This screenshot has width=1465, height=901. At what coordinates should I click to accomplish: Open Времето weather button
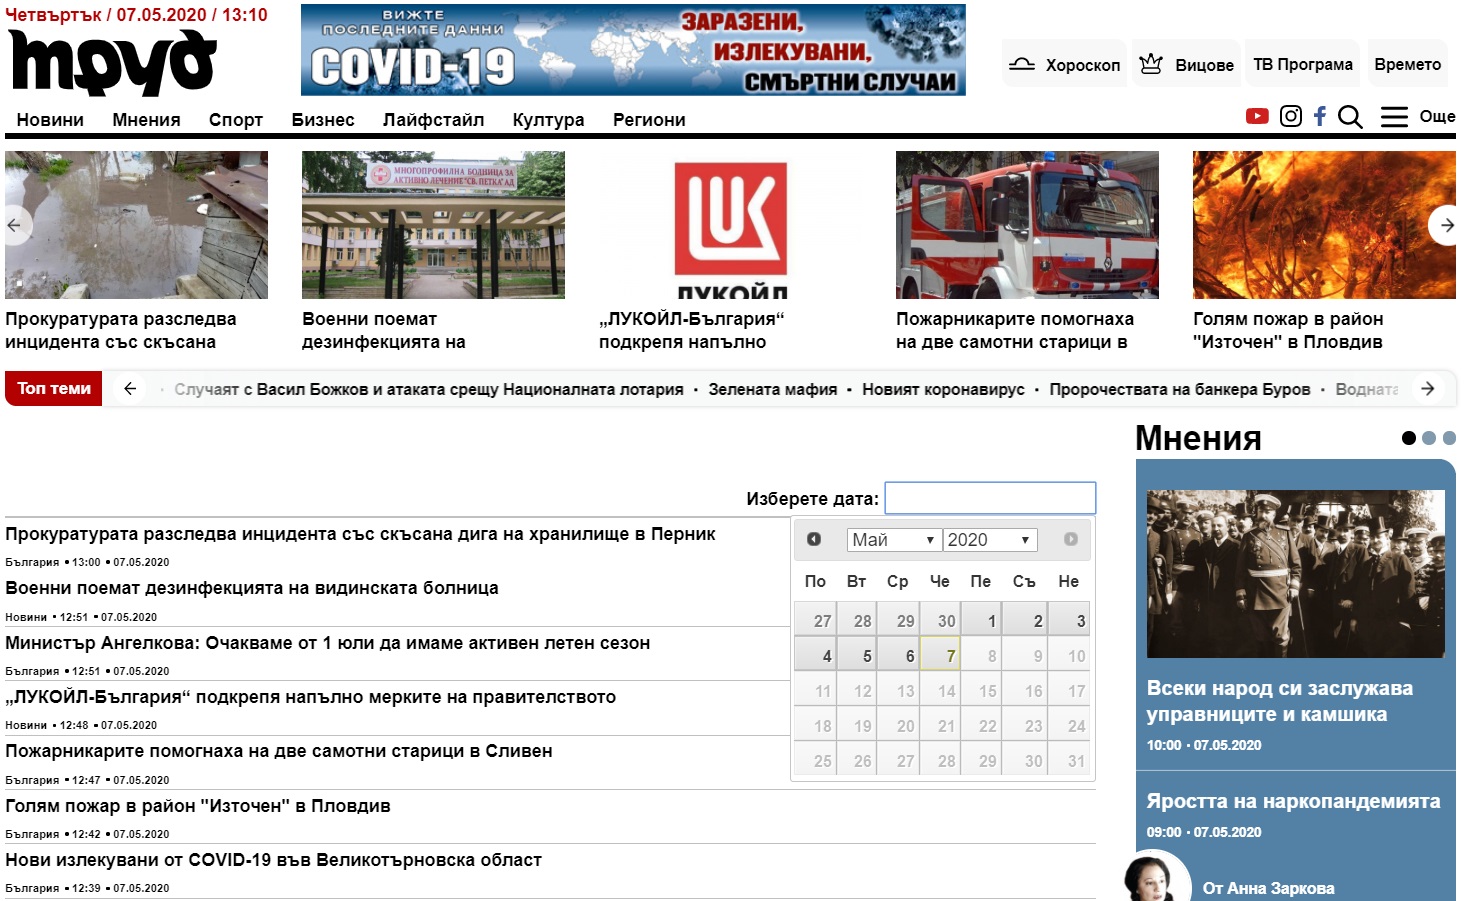tap(1408, 64)
